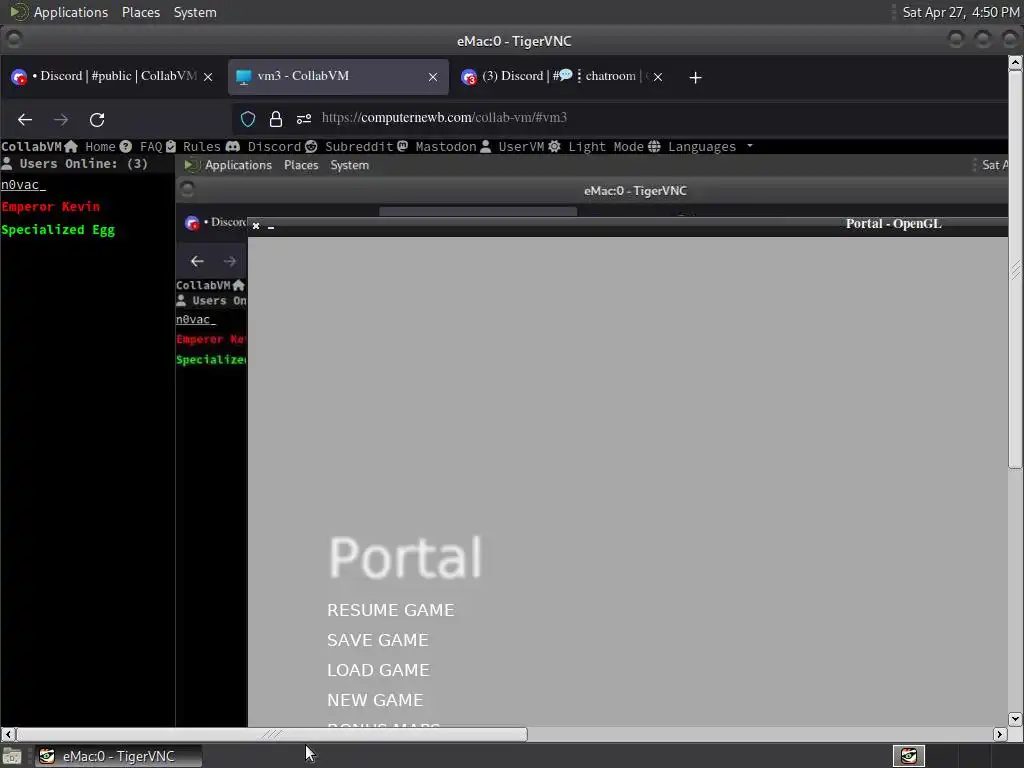Close the vm3 - CollabVM tab
The image size is (1024, 768).
click(432, 77)
